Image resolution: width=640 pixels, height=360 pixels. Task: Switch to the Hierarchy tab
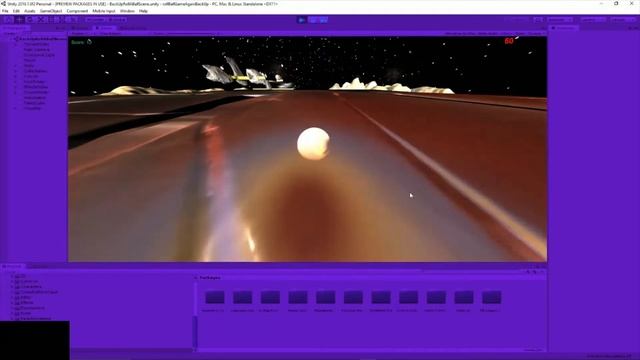pyautogui.click(x=15, y=28)
